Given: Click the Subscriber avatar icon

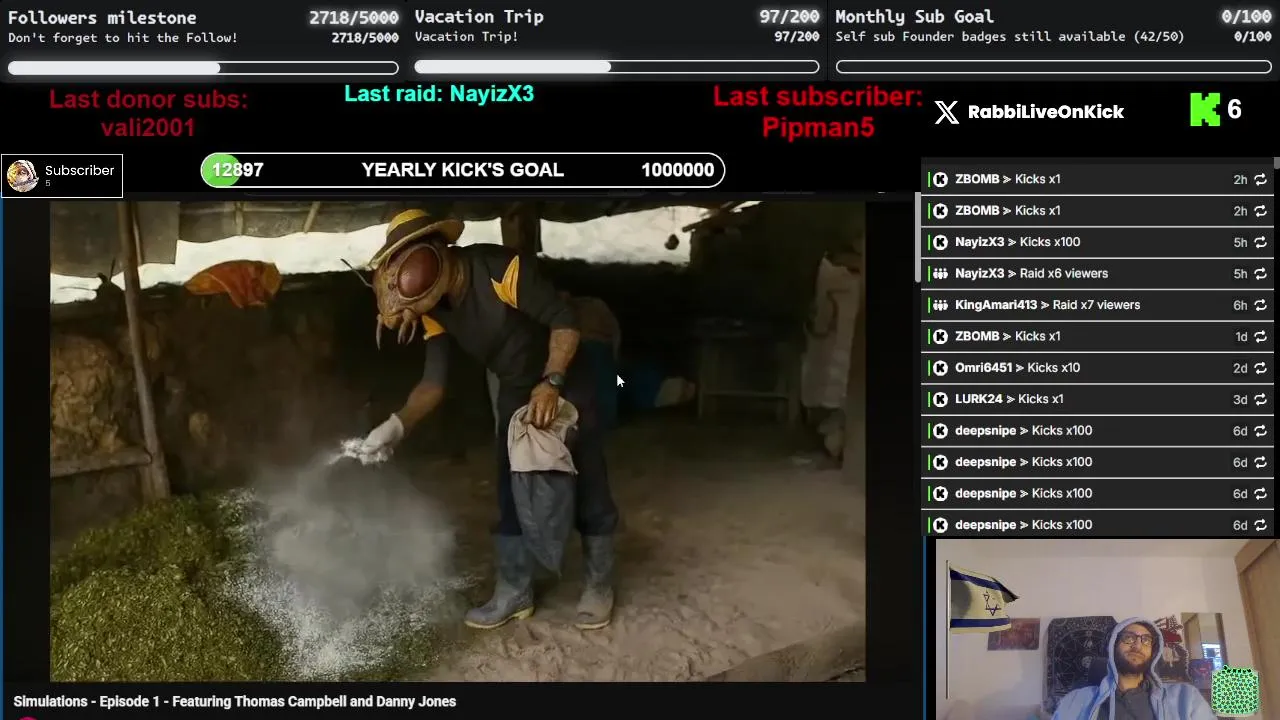Looking at the screenshot, I should pyautogui.click(x=22, y=175).
